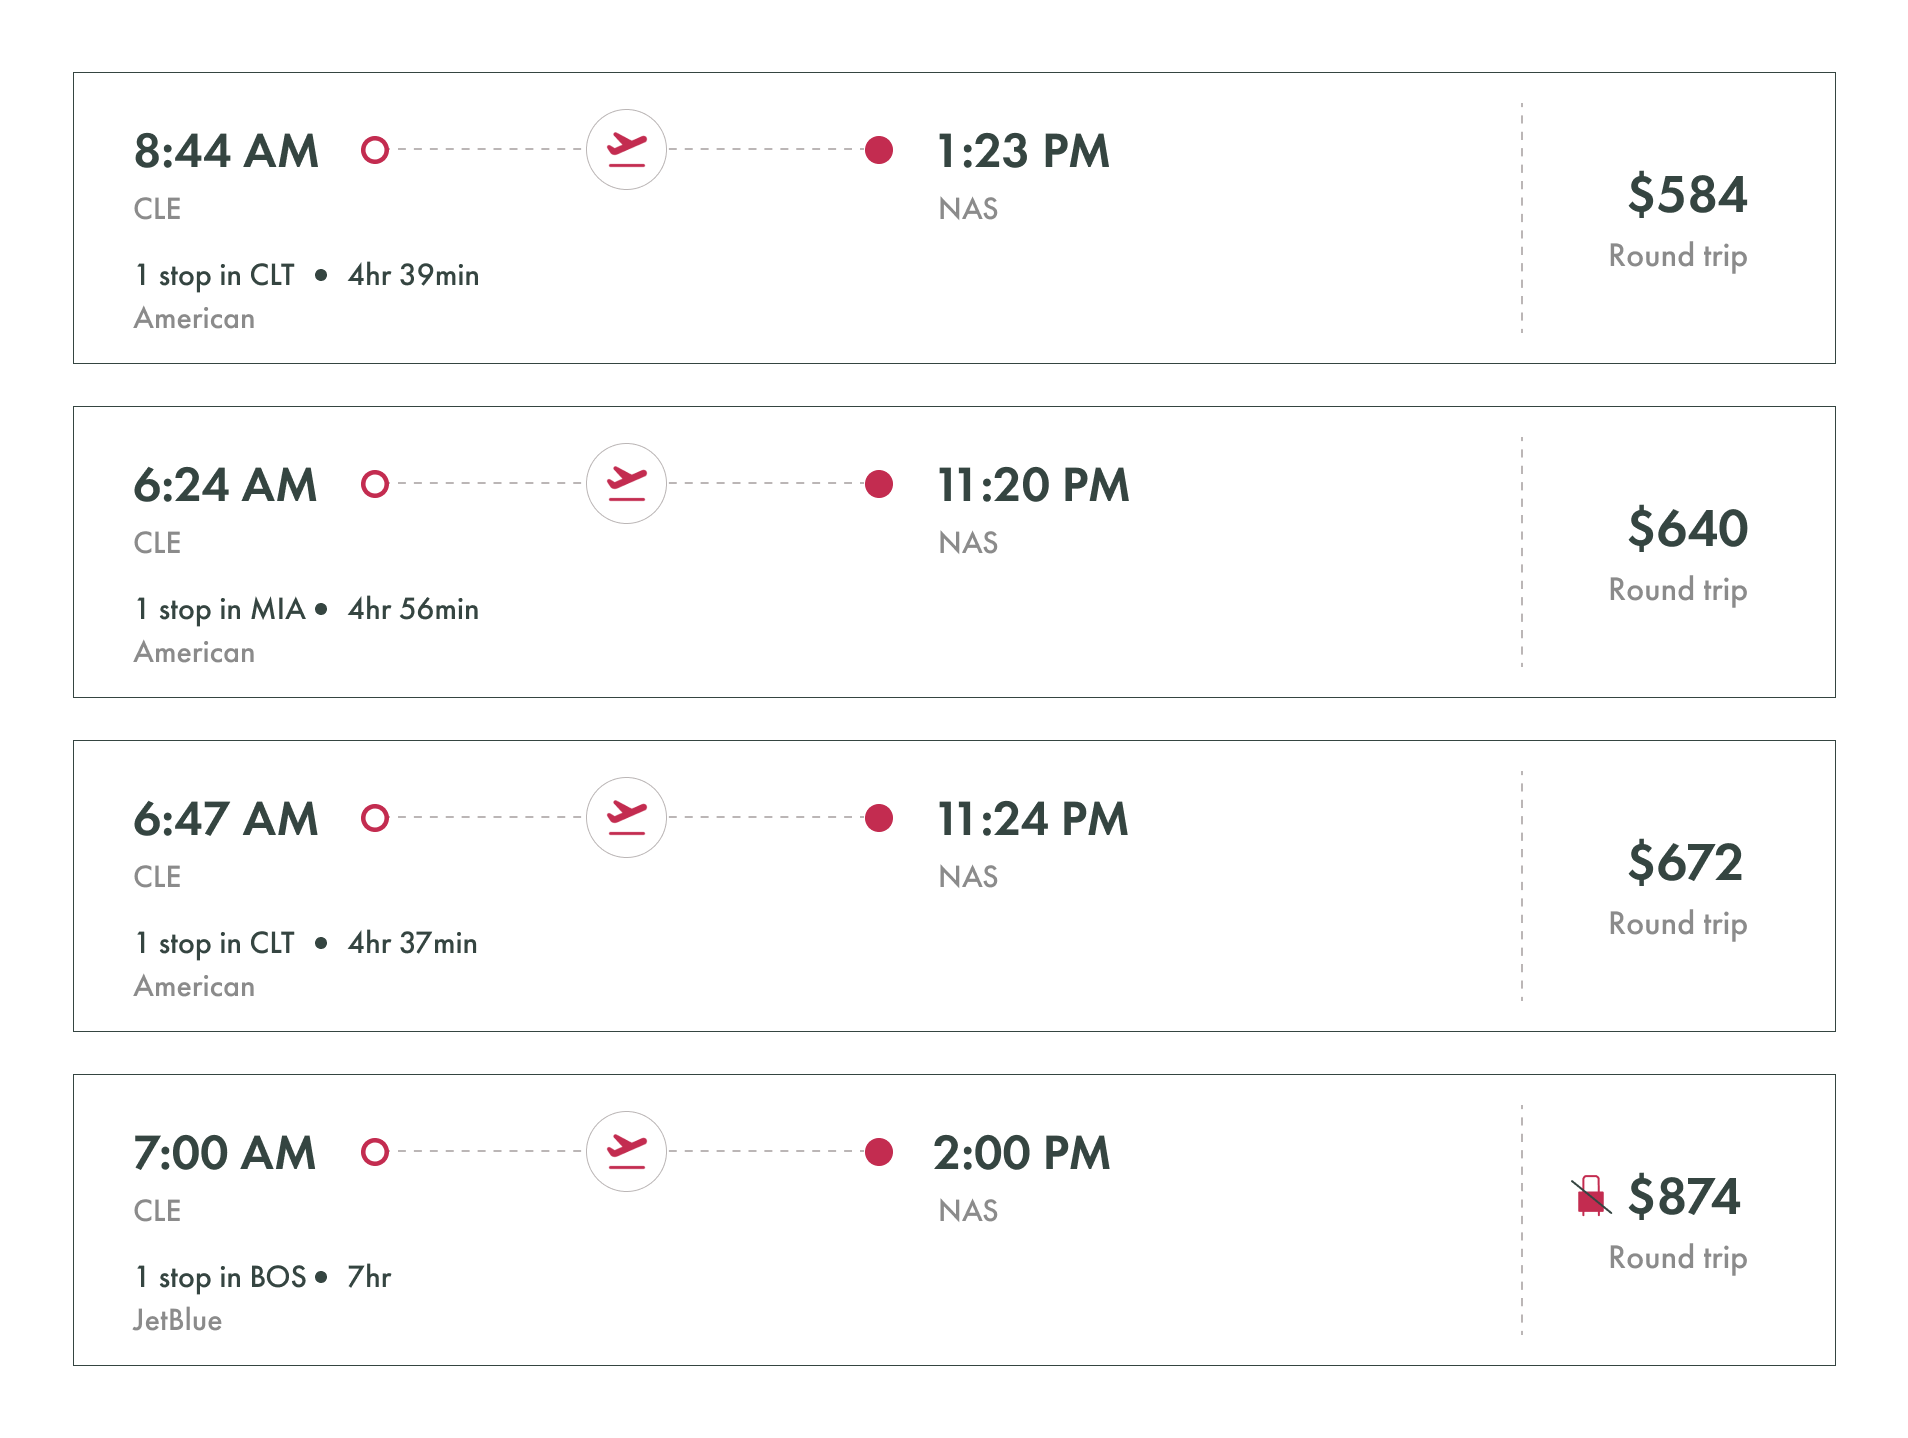Click the plane icon on the 8:44 AM flight
The width and height of the screenshot is (1908, 1438).
(x=626, y=150)
